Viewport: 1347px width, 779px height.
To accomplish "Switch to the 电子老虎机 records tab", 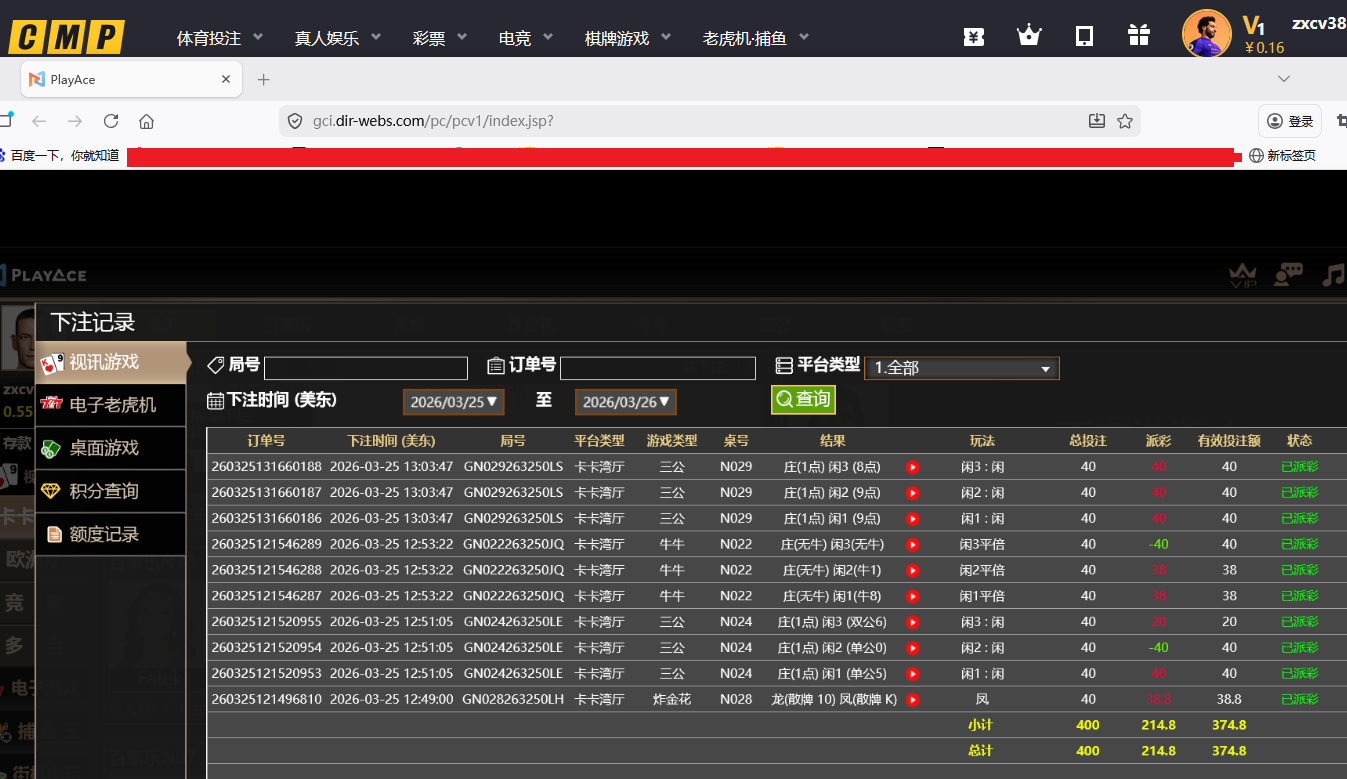I will tap(112, 405).
